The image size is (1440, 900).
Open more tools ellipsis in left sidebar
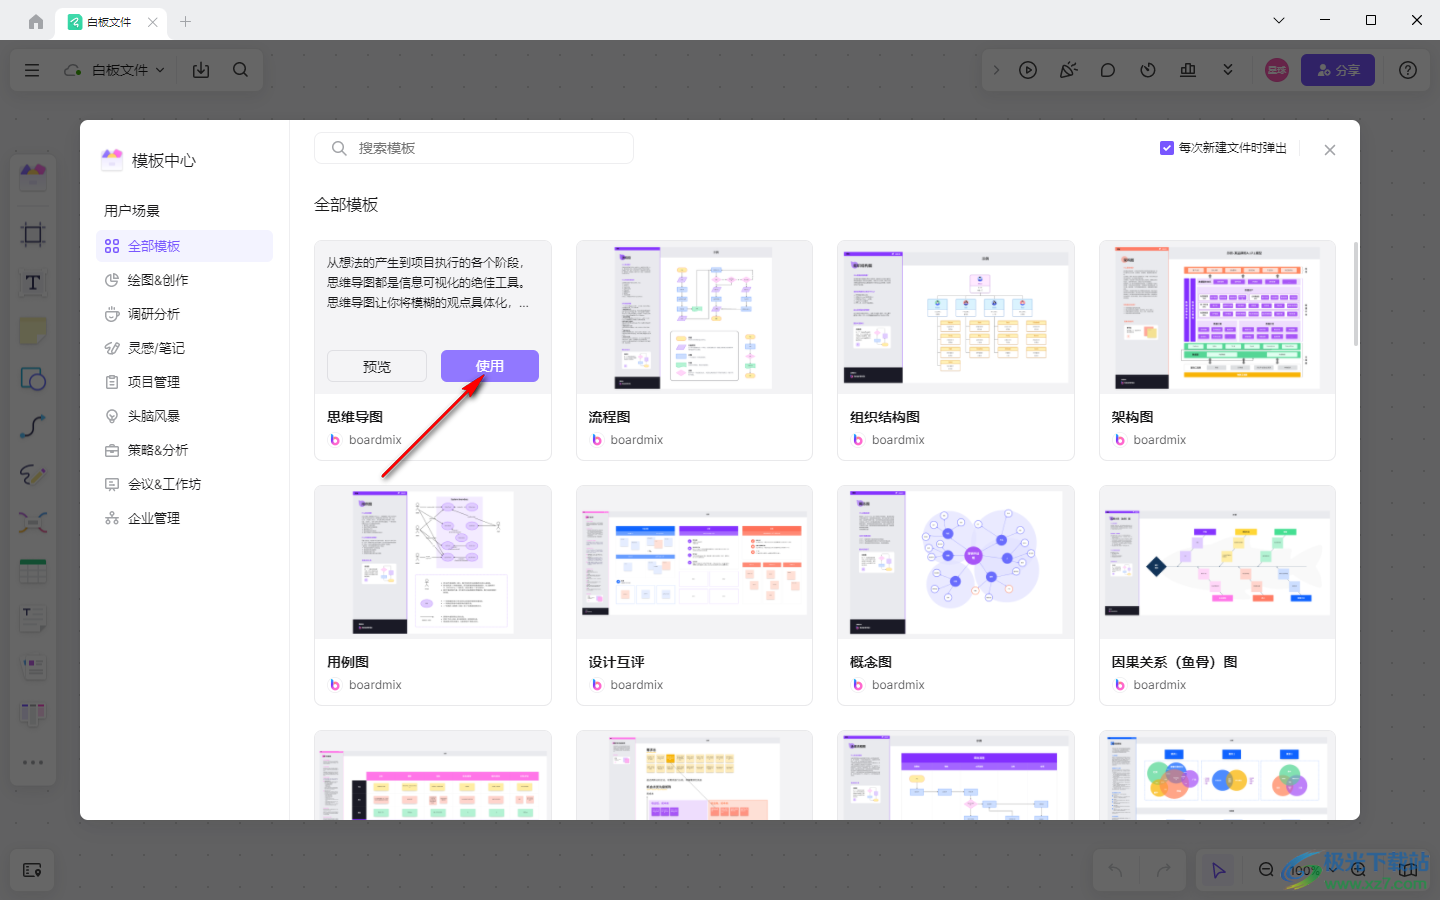pyautogui.click(x=33, y=762)
